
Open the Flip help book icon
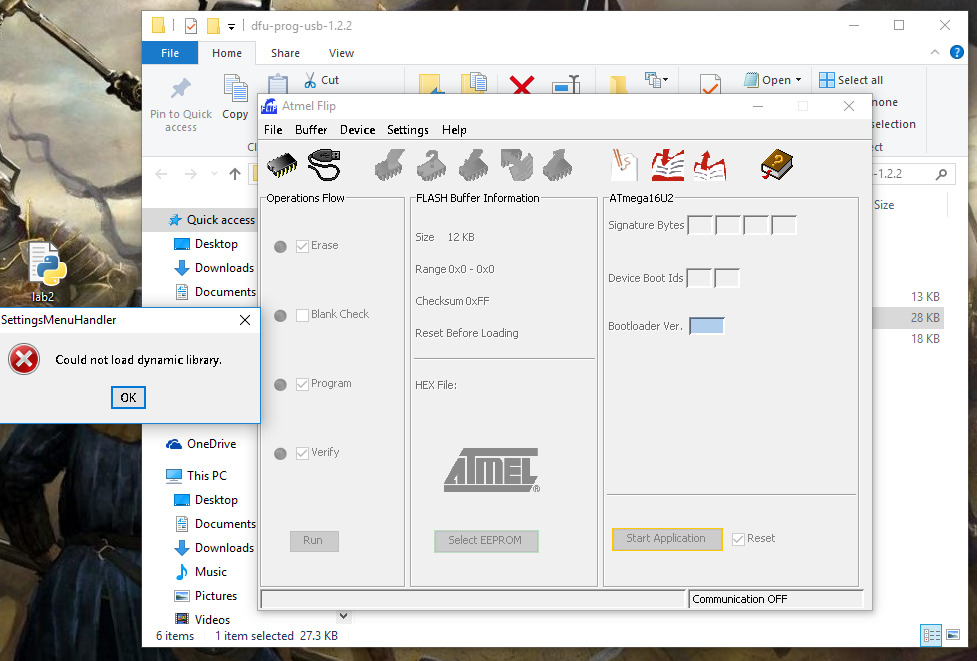(x=777, y=165)
